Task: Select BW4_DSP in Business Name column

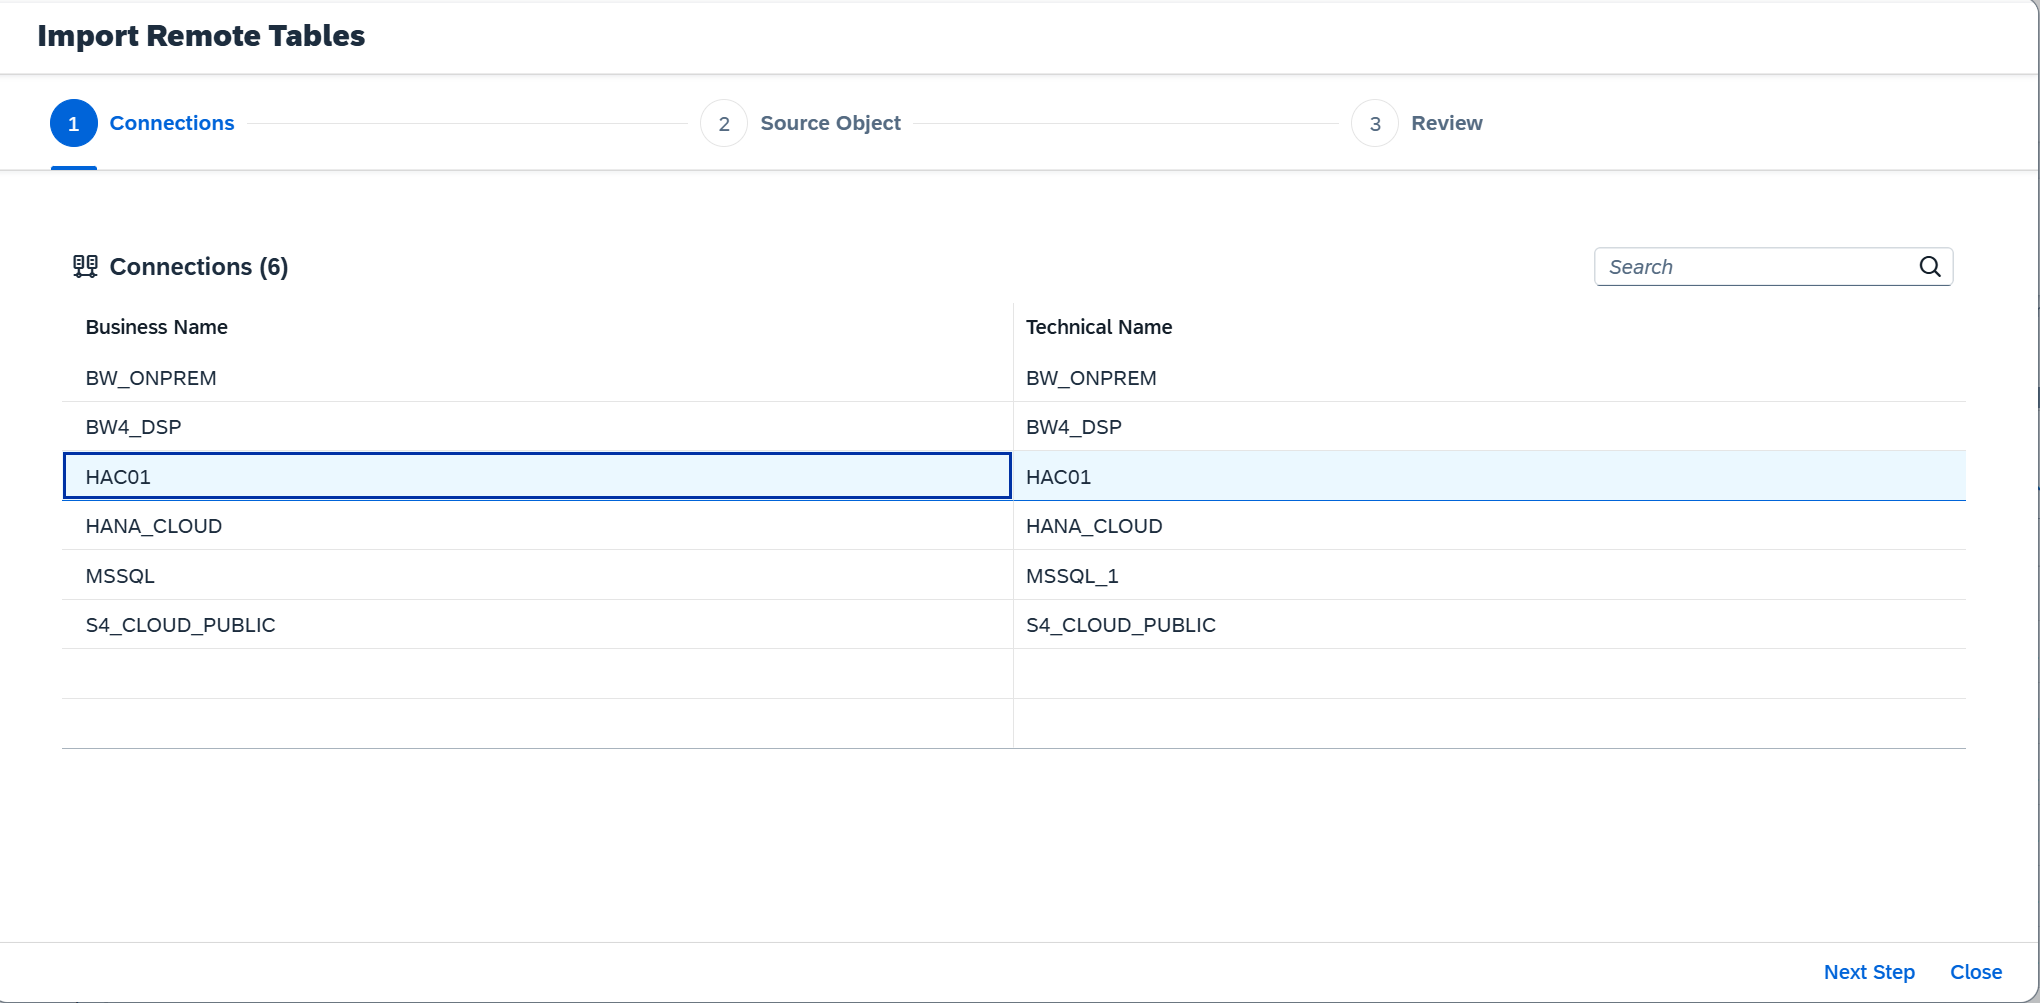Action: tap(537, 427)
